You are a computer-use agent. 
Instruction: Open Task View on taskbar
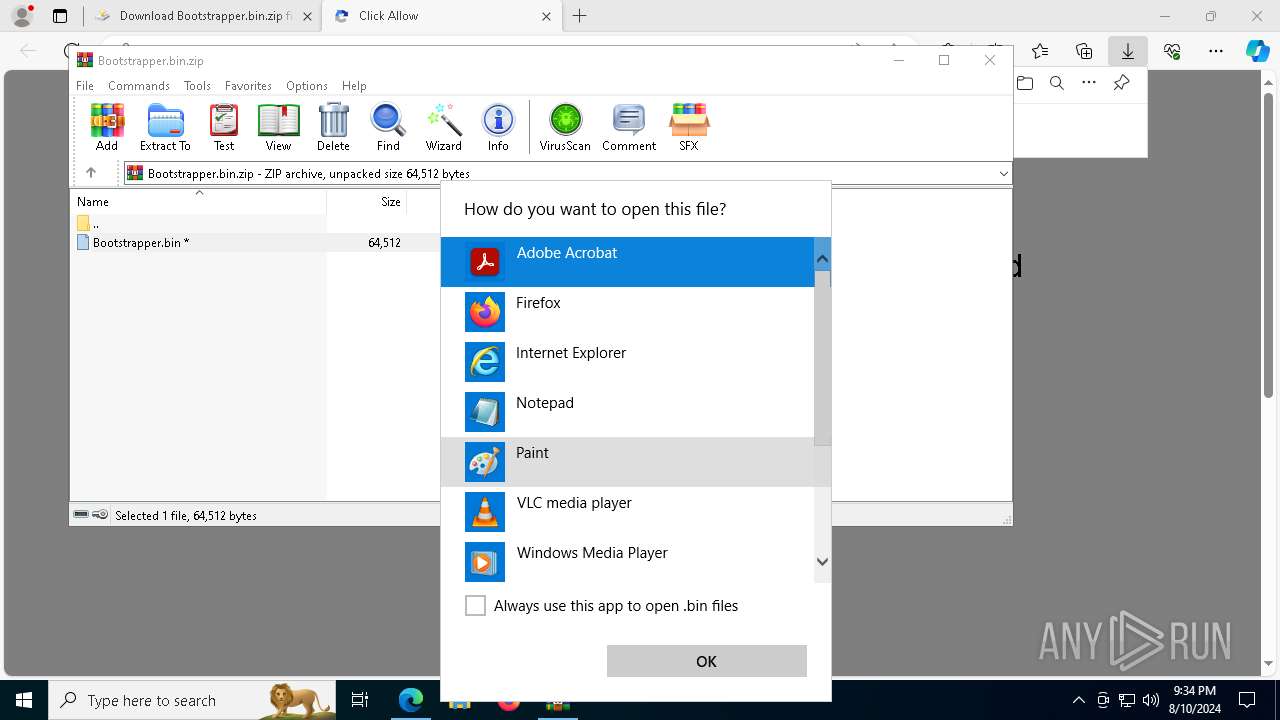click(360, 700)
